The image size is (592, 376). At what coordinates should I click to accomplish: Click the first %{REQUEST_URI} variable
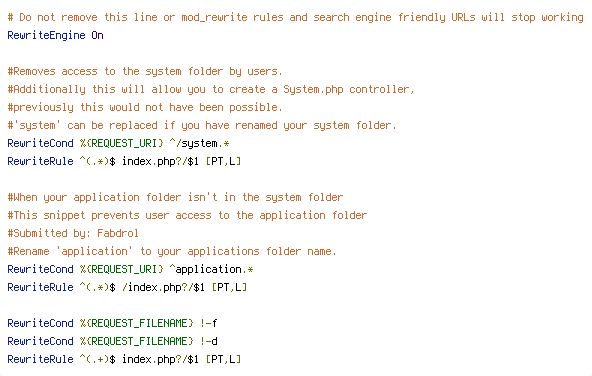pyautogui.click(x=122, y=143)
